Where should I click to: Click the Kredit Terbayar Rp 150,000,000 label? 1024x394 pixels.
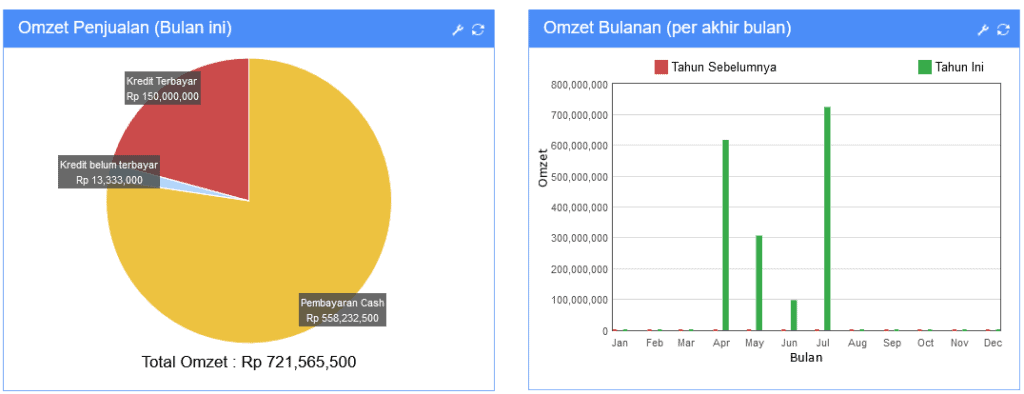[x=161, y=90]
